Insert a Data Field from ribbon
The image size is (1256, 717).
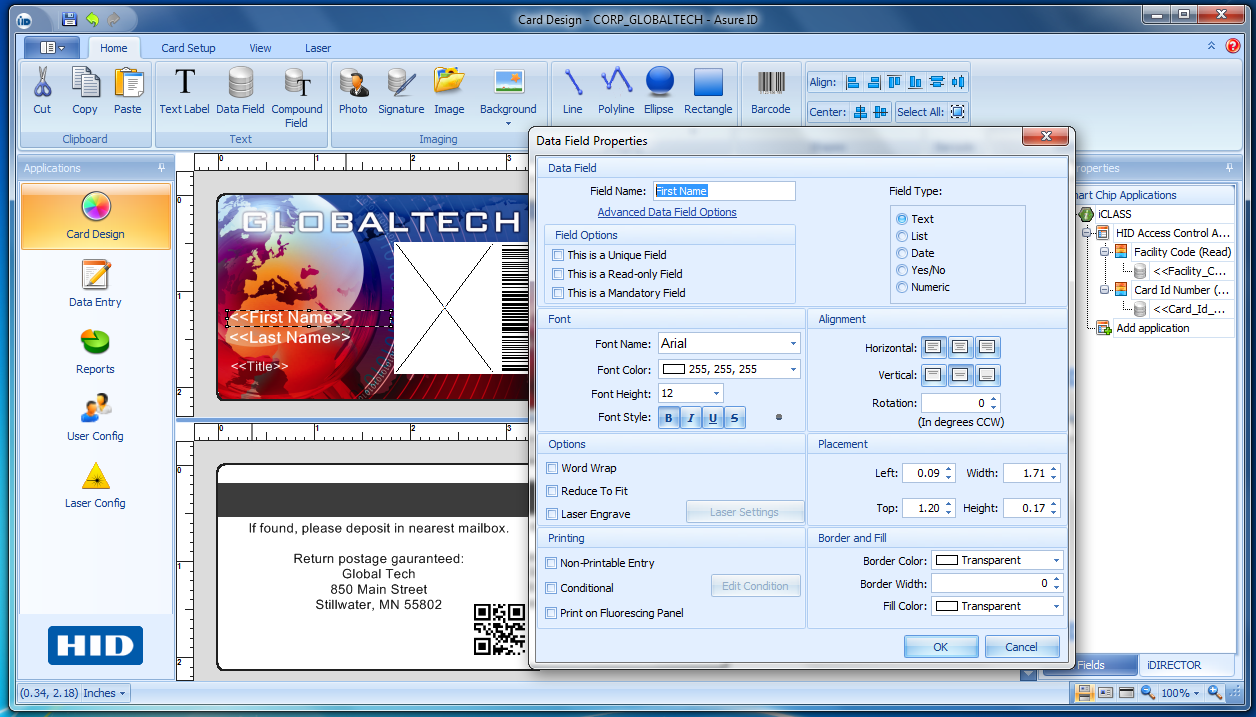click(240, 91)
